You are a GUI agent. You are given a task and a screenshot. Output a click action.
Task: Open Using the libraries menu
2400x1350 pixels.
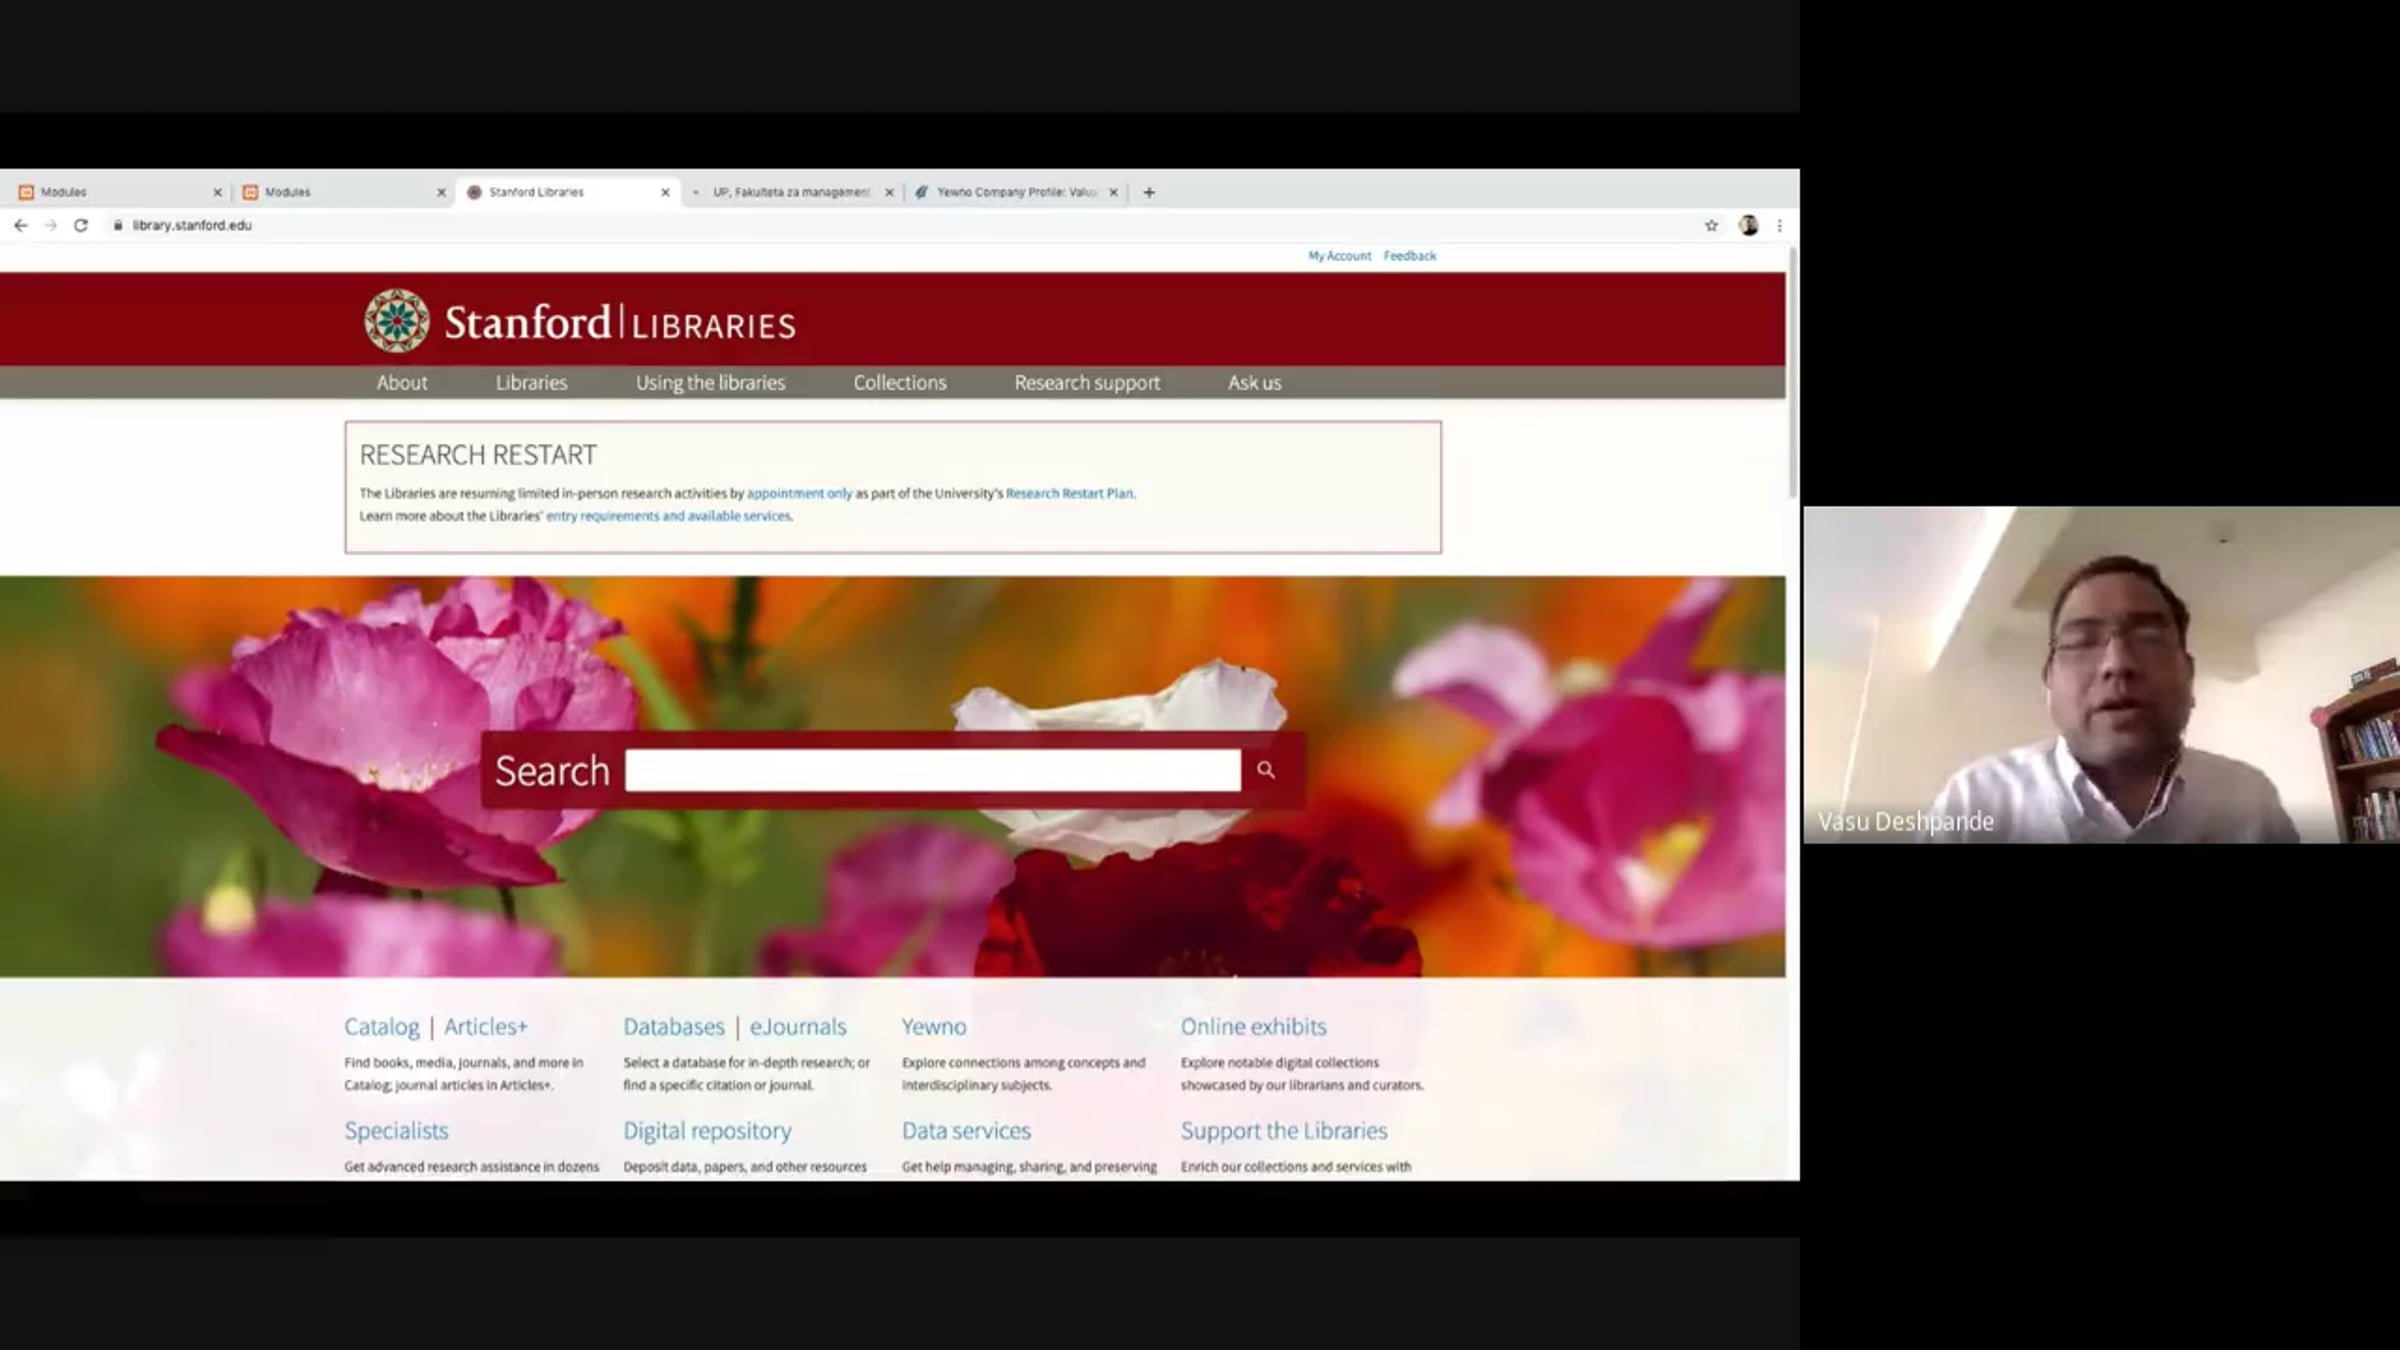[x=710, y=382]
